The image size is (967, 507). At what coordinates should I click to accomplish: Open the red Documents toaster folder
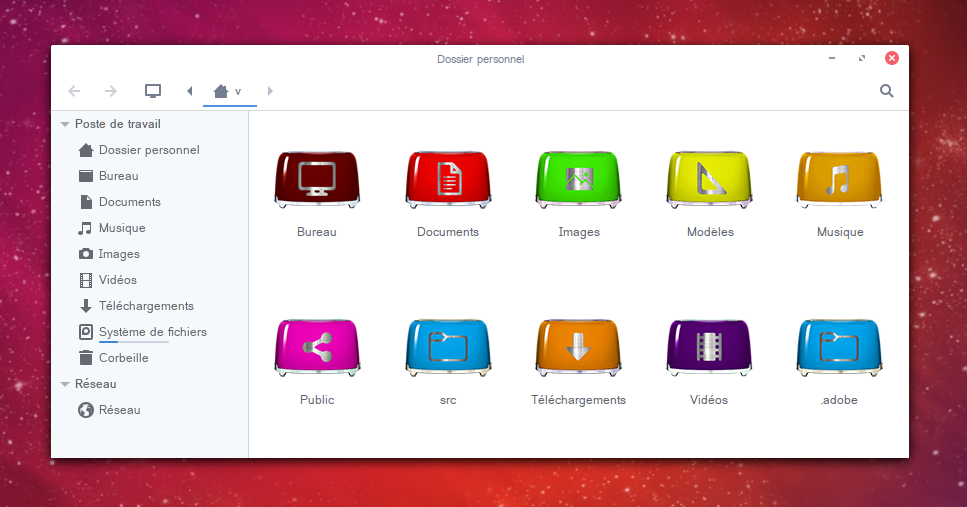click(x=448, y=179)
